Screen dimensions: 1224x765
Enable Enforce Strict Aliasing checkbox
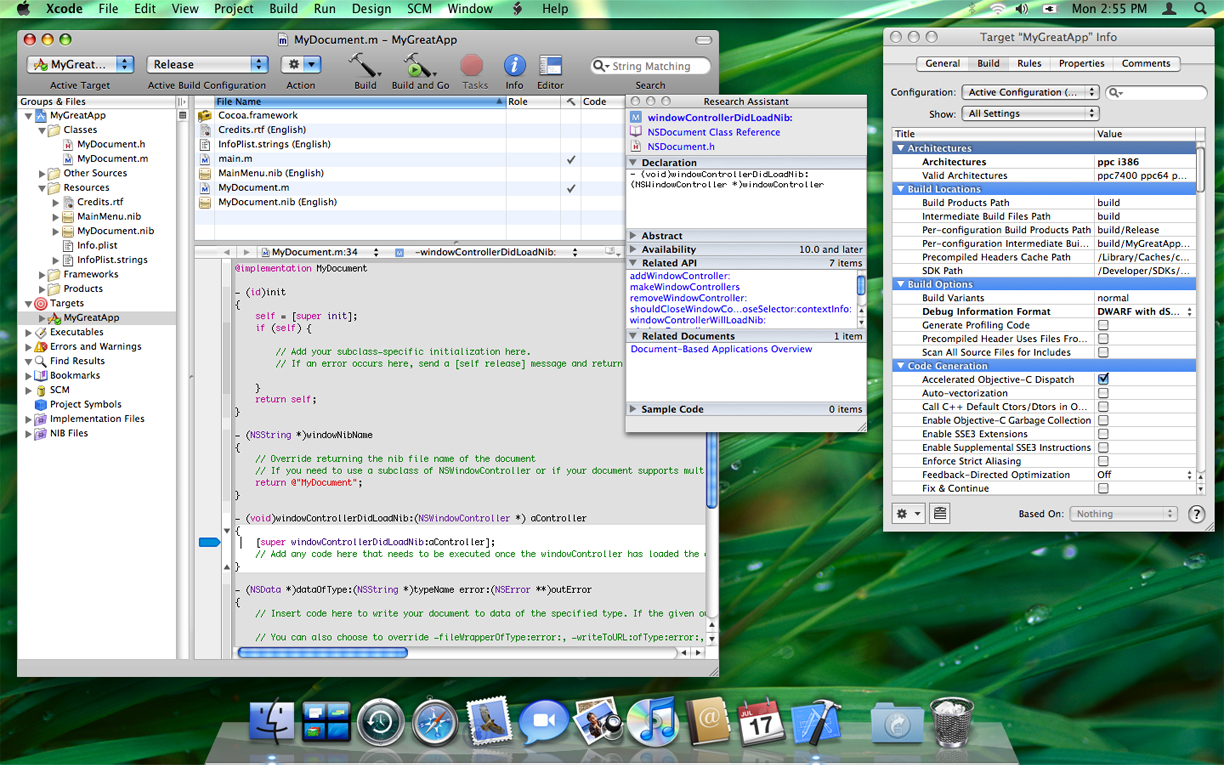pos(1103,461)
